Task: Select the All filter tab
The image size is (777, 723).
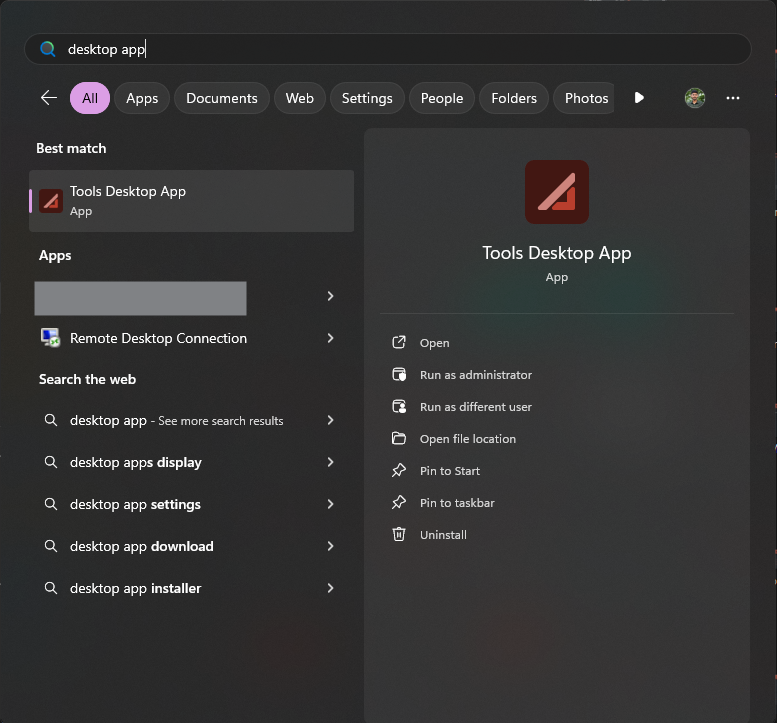Action: [90, 98]
